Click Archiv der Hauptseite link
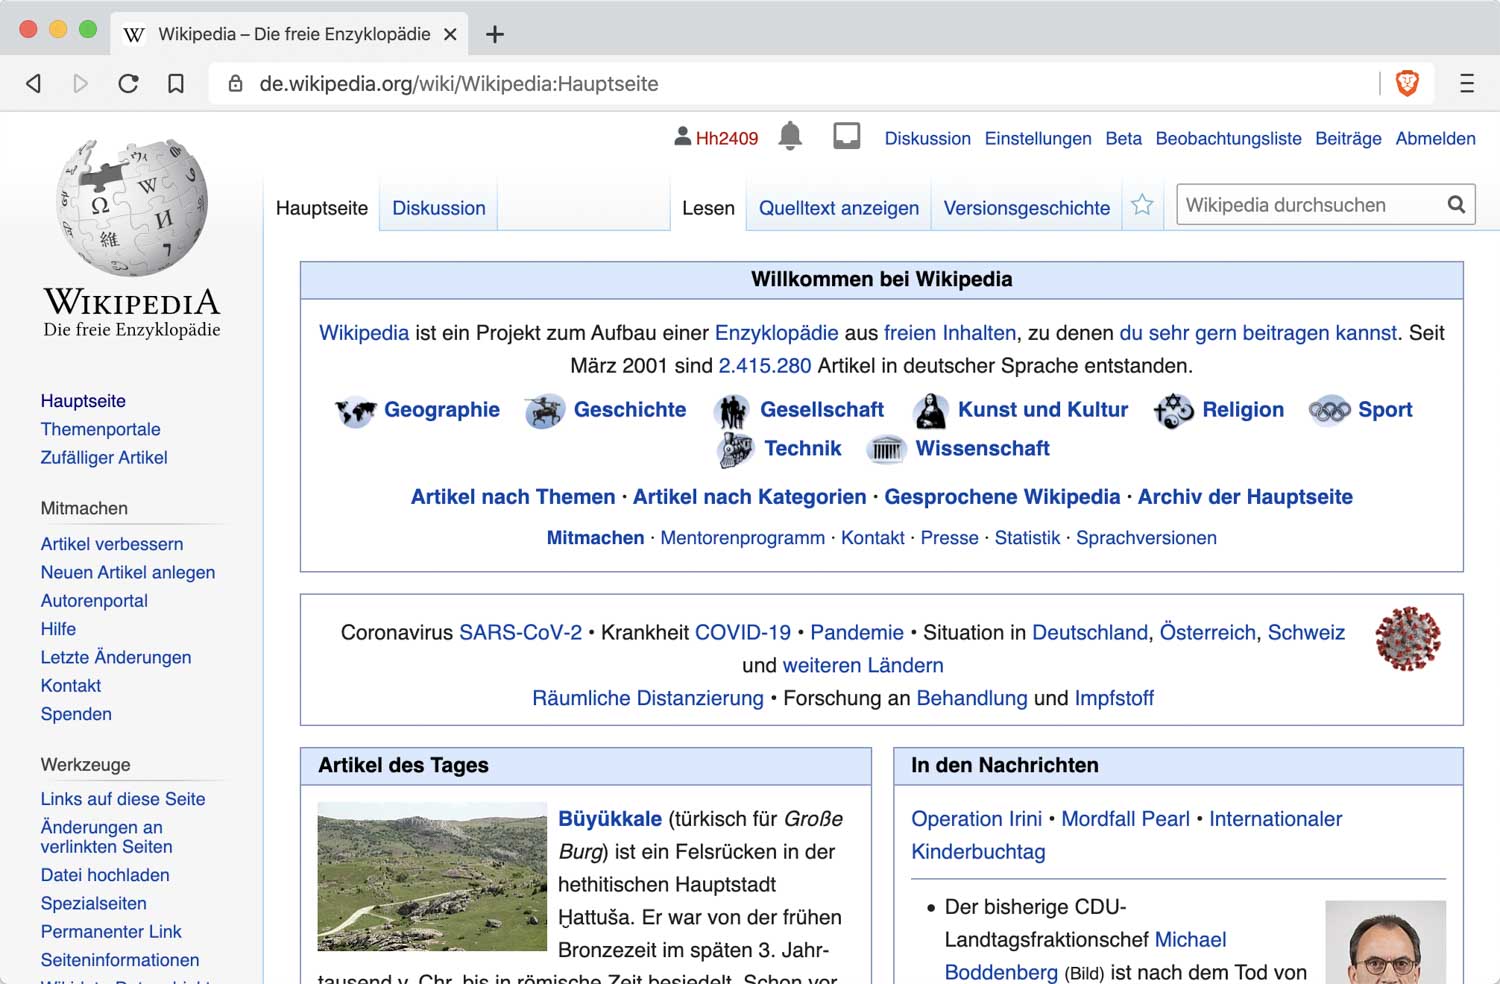The width and height of the screenshot is (1500, 984). coord(1245,497)
